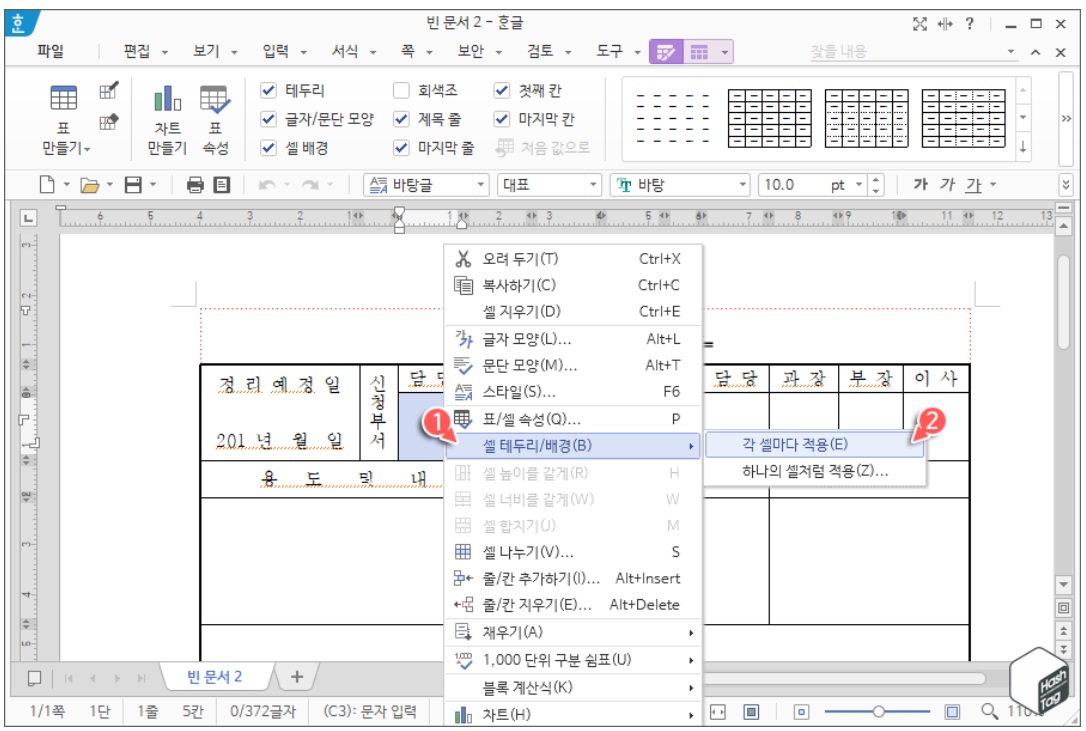Select 줄/칸 추가하기(I) in context menu

click(x=572, y=579)
